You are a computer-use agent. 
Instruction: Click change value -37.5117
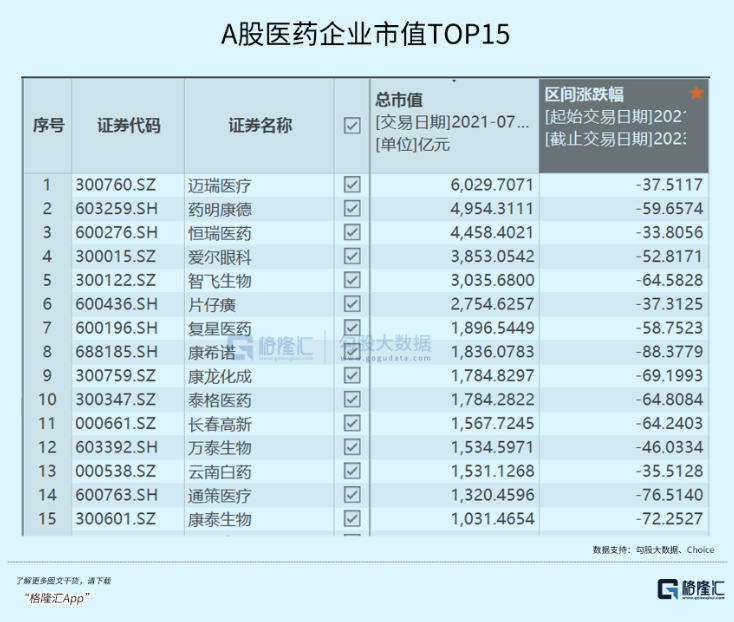[x=669, y=185]
